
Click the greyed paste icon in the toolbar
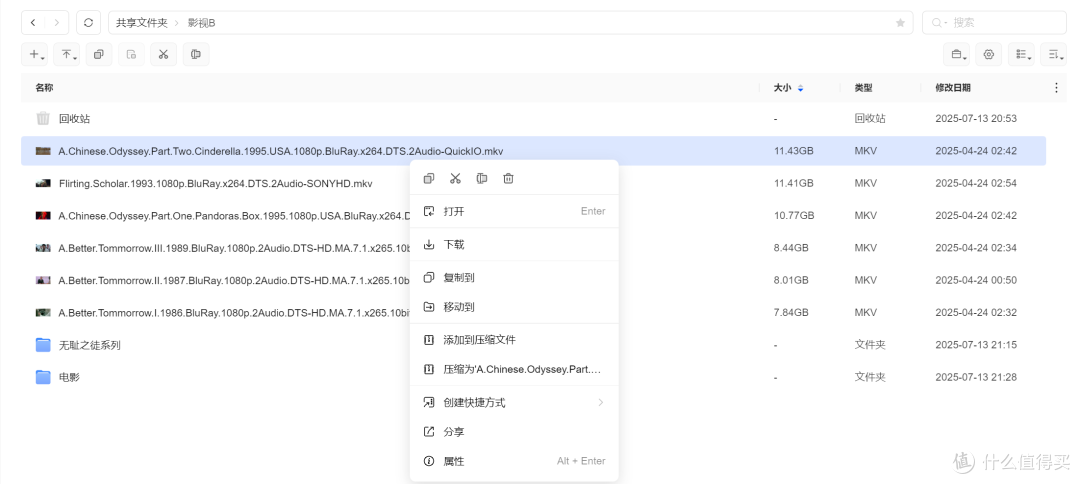tap(131, 54)
